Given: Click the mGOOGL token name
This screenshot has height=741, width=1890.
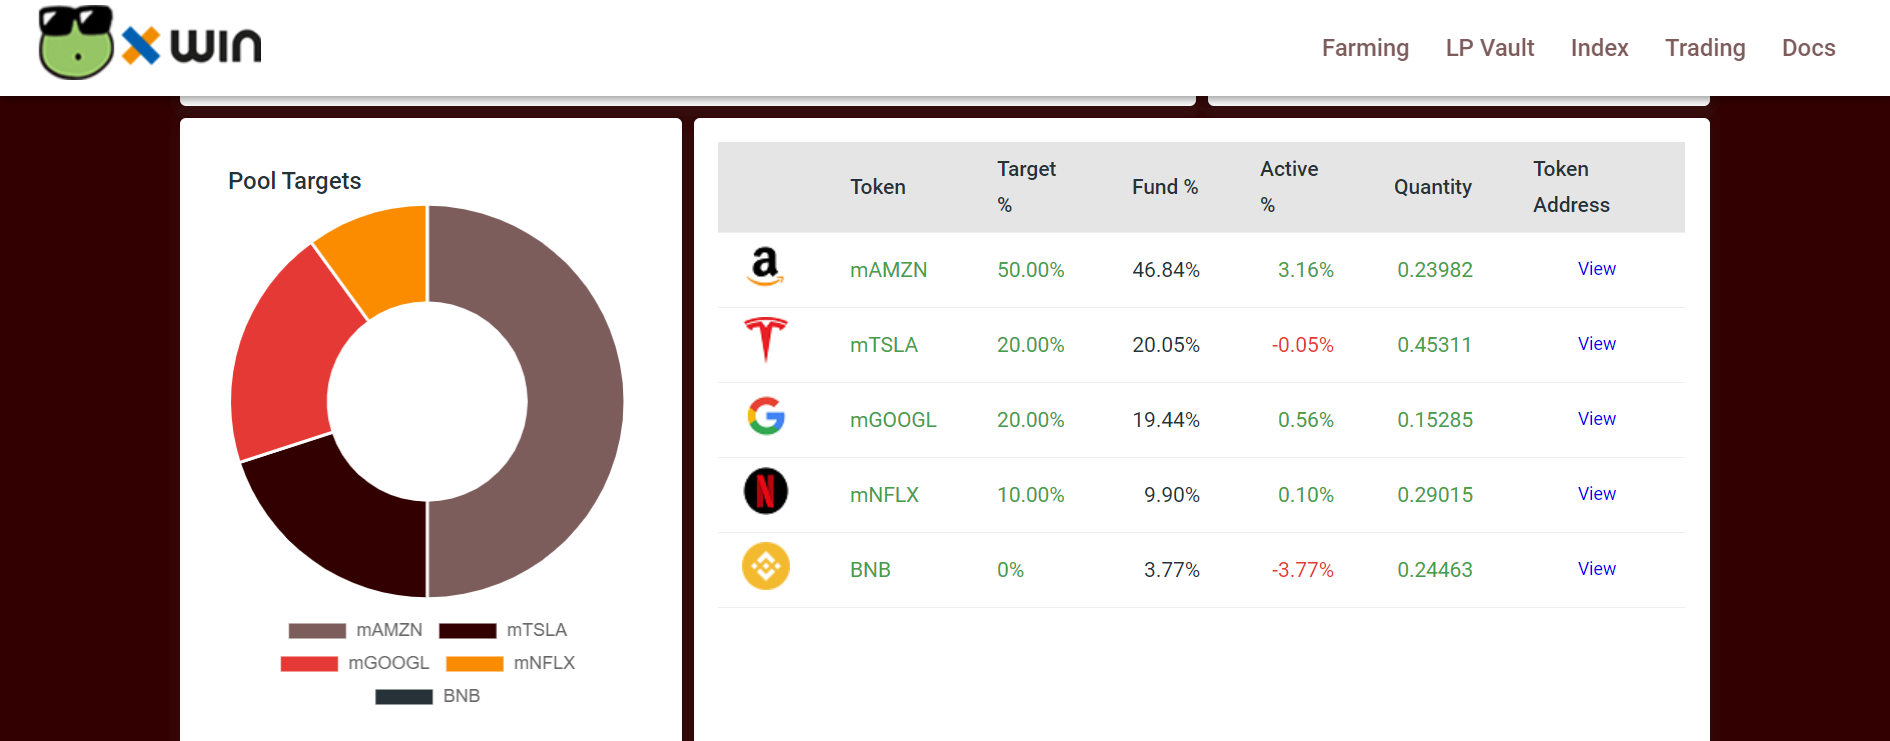Looking at the screenshot, I should pos(893,420).
